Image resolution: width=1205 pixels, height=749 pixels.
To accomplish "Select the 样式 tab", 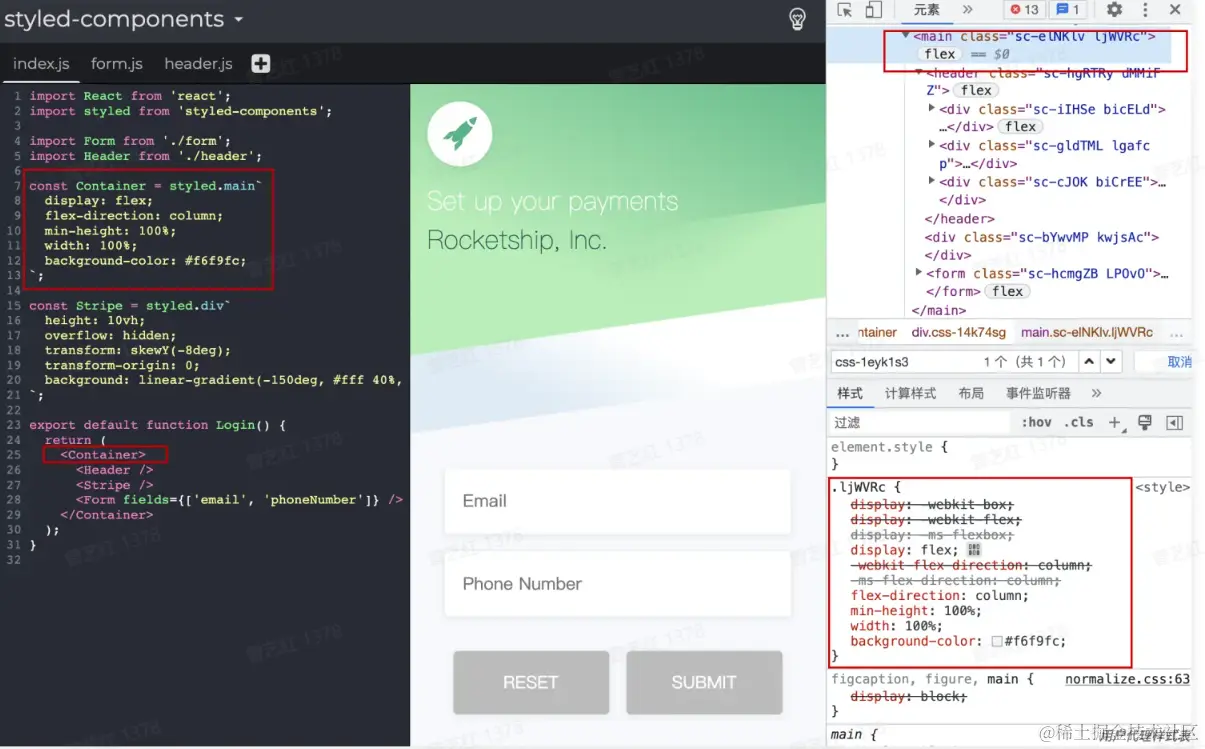I will (x=850, y=393).
